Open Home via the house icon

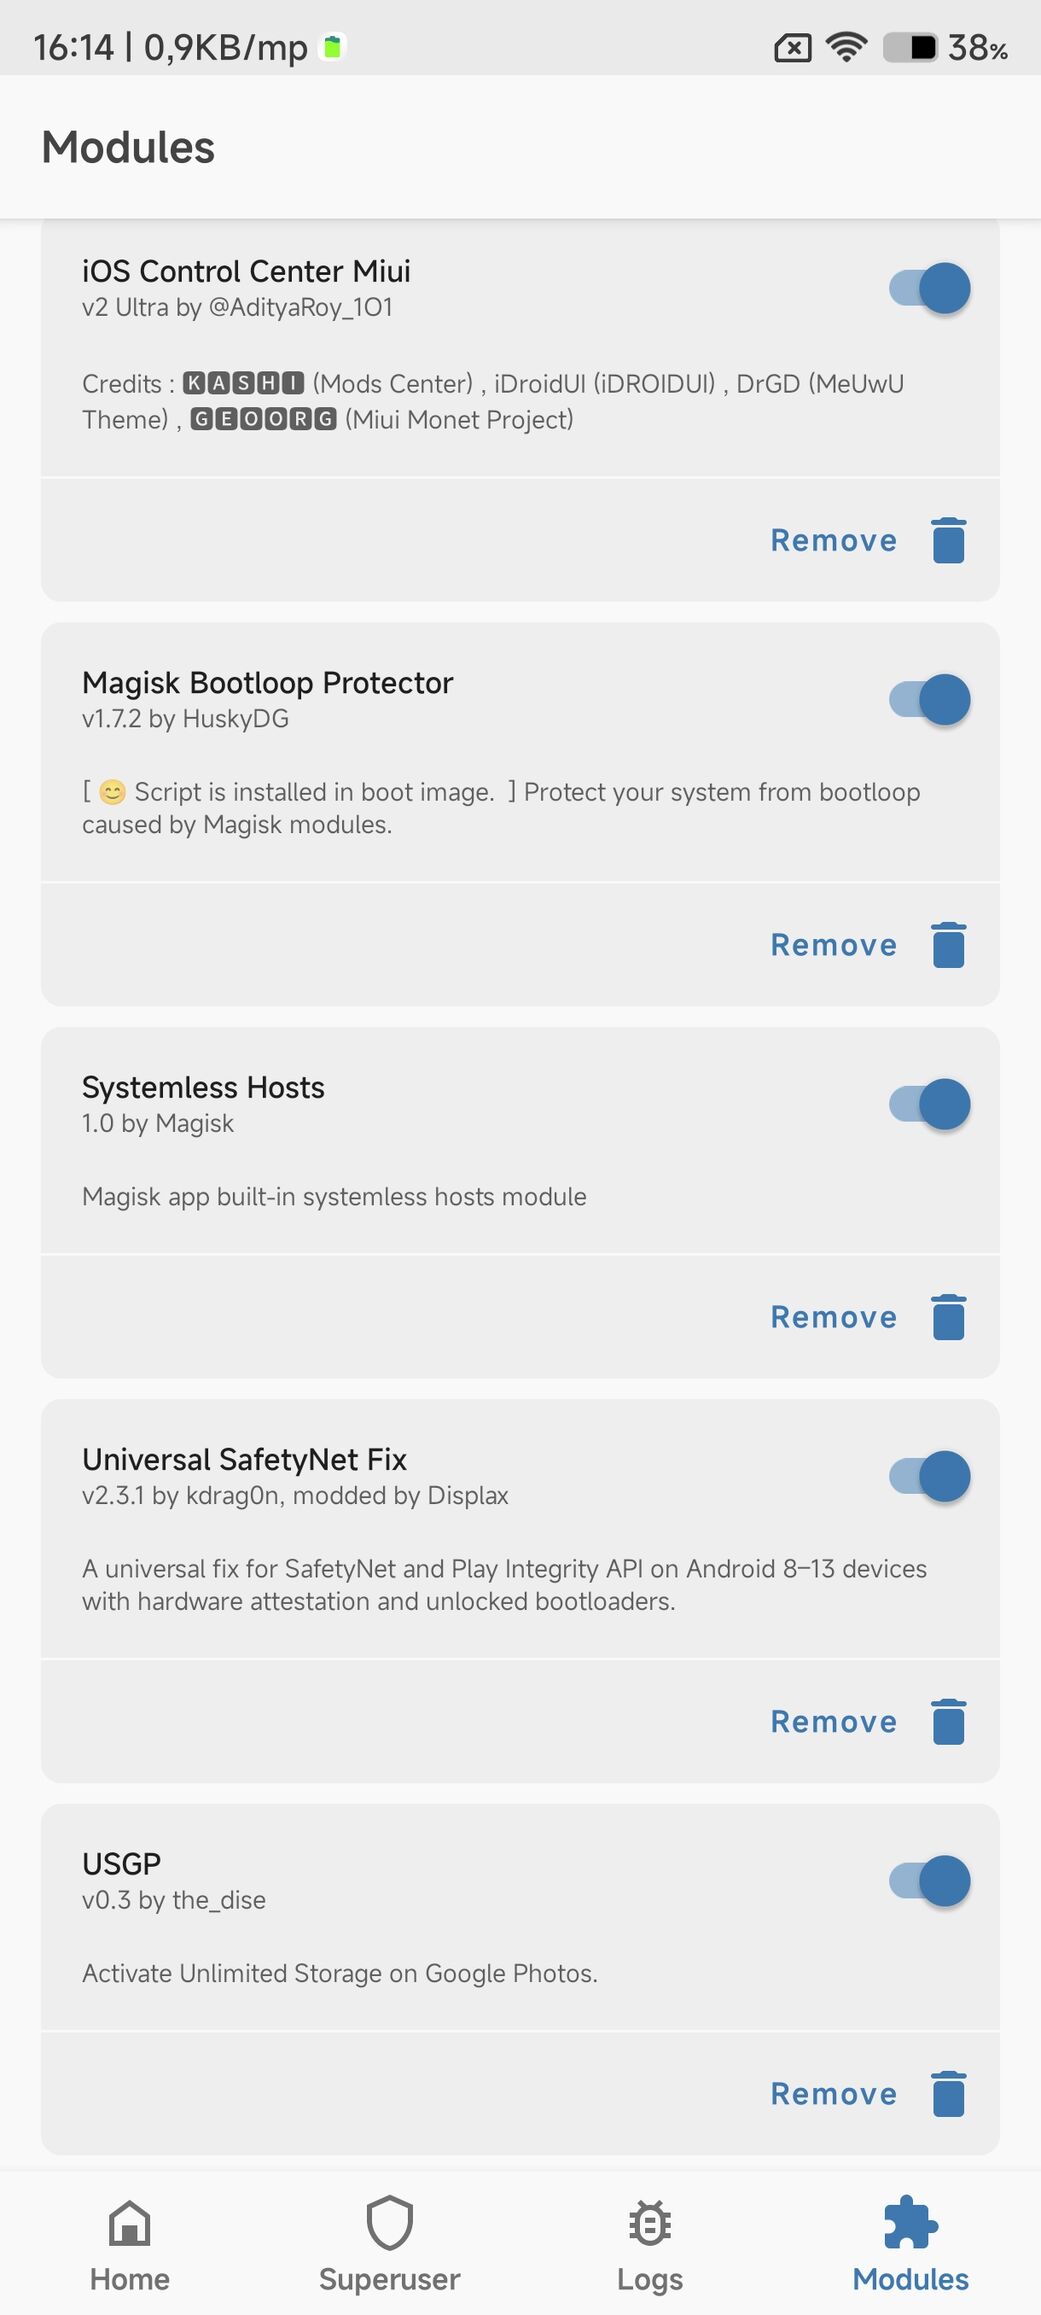click(x=130, y=2224)
